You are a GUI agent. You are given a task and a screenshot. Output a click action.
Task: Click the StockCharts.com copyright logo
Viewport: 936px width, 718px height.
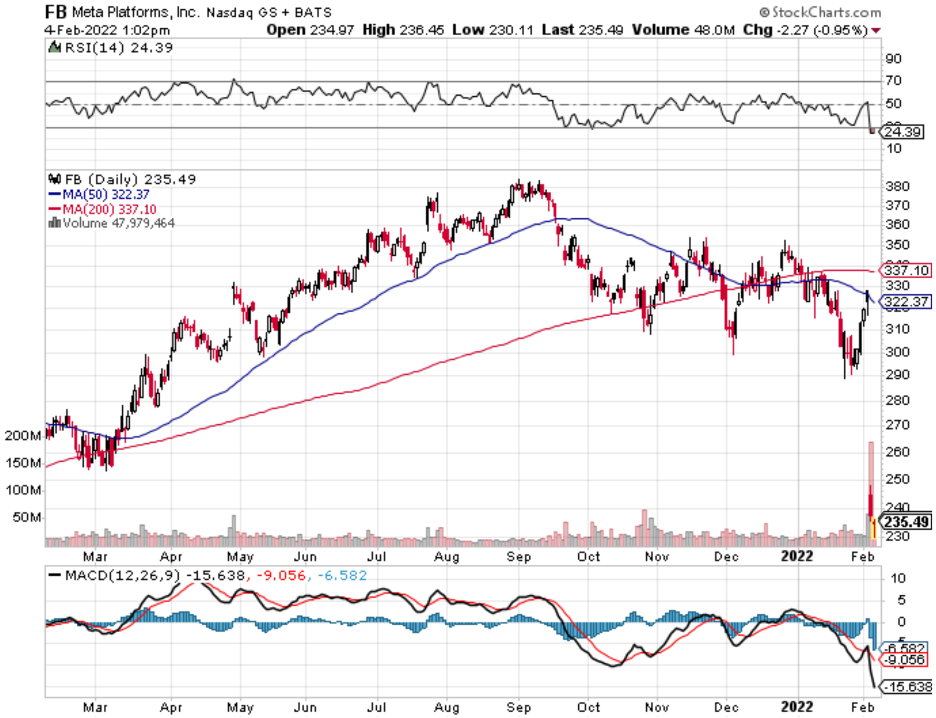[820, 12]
